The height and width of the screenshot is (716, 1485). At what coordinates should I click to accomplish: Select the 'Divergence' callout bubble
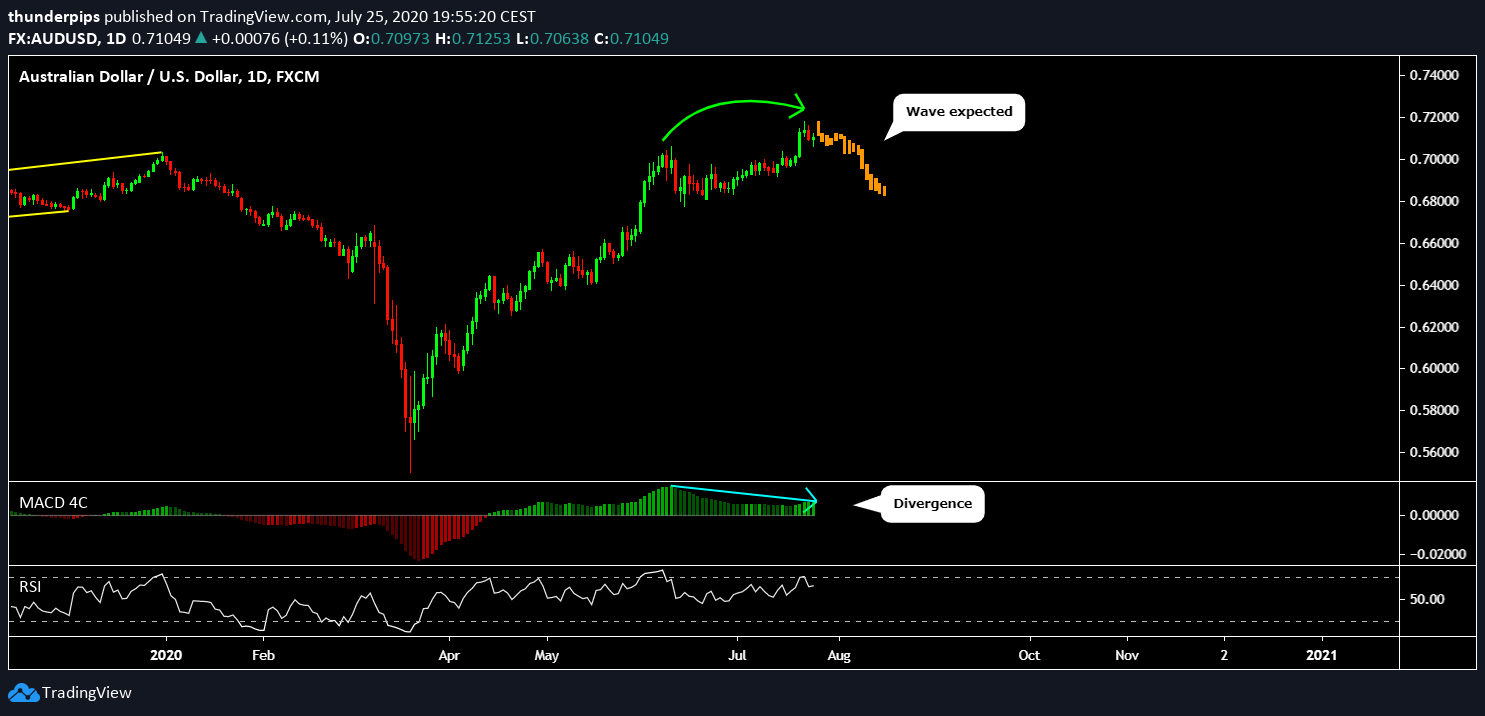[x=932, y=504]
